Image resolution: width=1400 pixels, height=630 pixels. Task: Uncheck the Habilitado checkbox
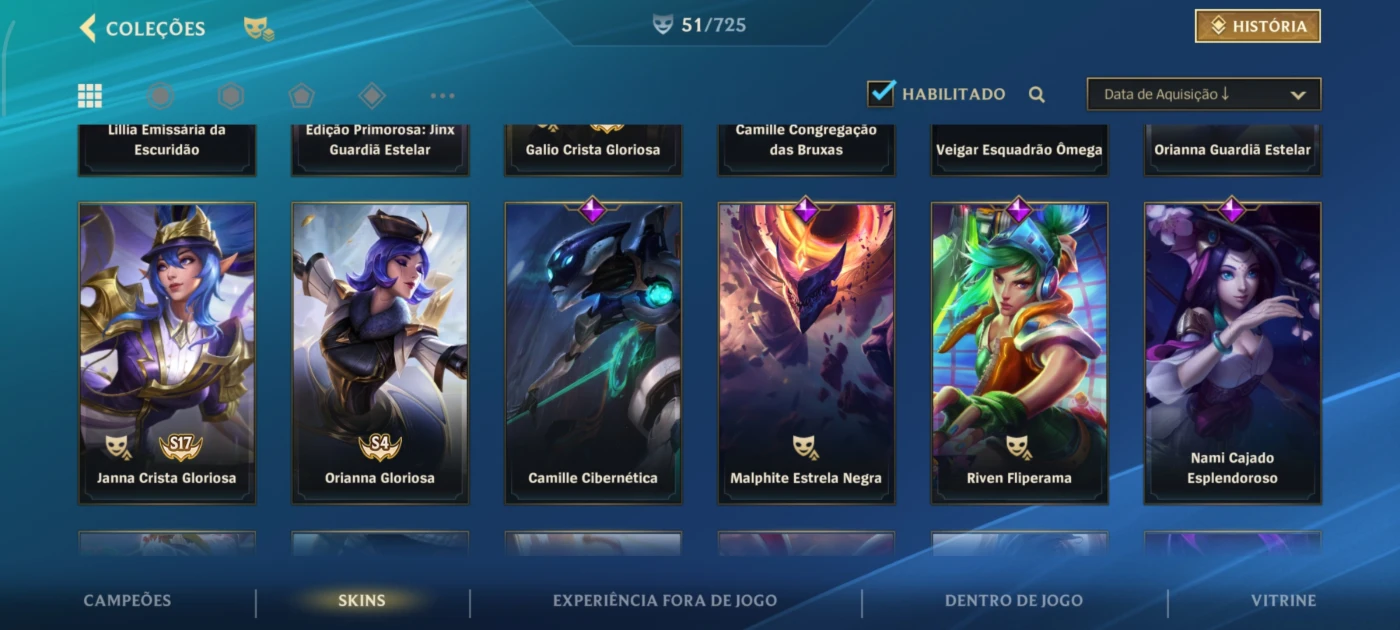pos(881,94)
